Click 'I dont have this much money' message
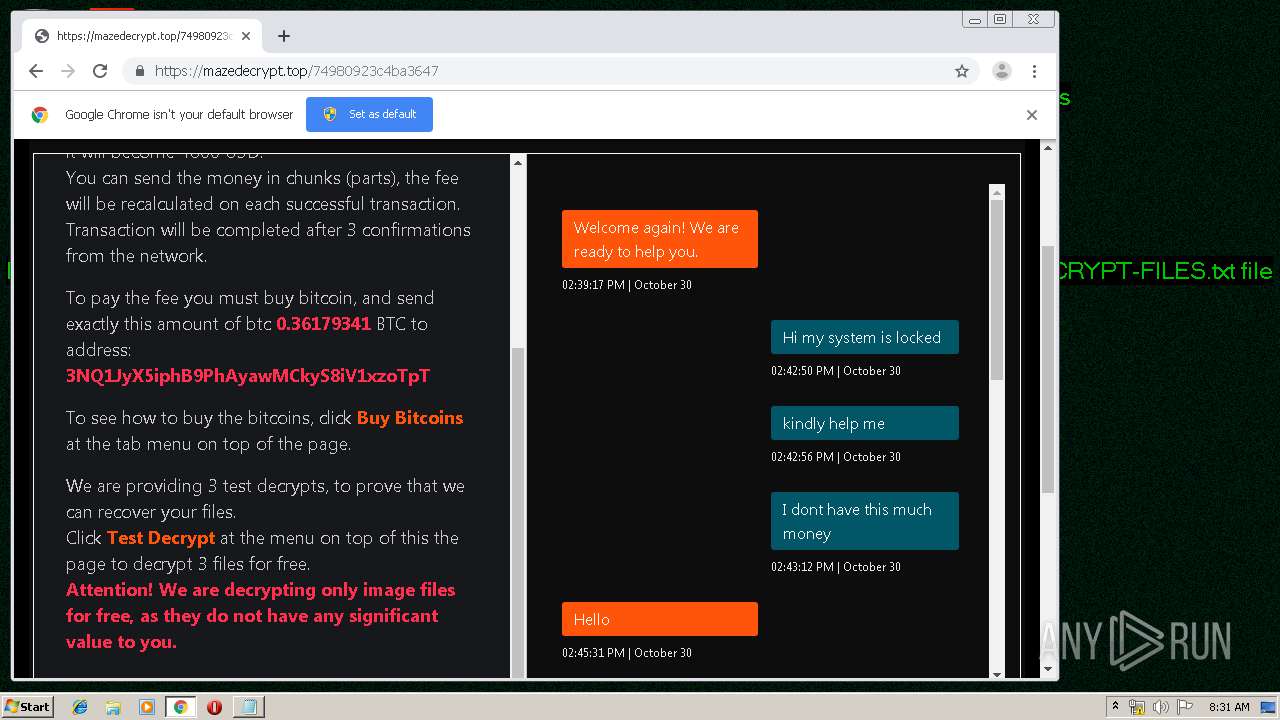The width and height of the screenshot is (1280, 720). (x=865, y=521)
